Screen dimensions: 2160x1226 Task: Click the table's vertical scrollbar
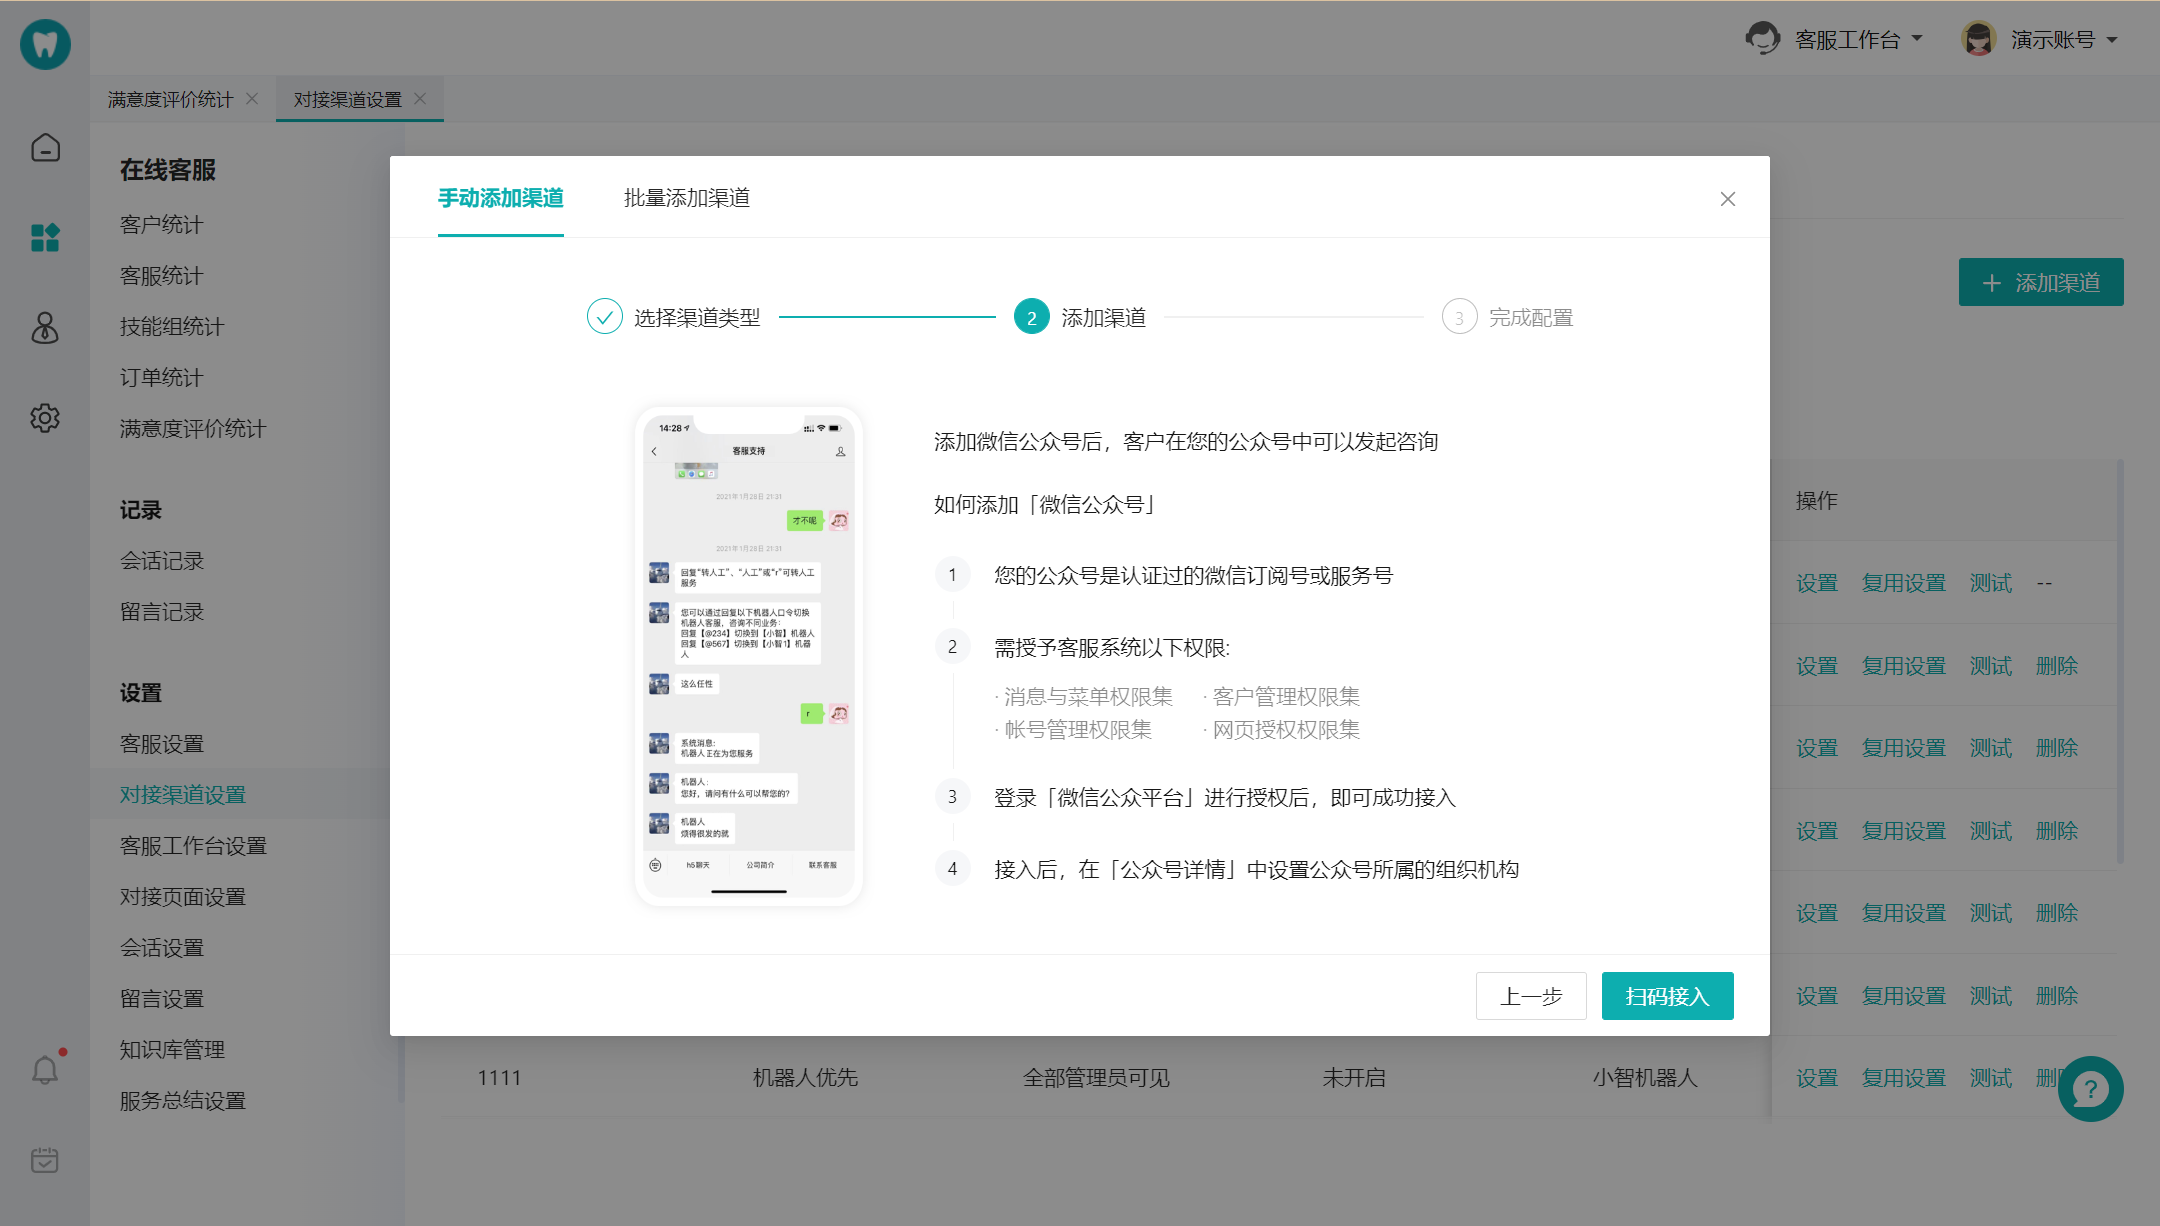point(2120,660)
